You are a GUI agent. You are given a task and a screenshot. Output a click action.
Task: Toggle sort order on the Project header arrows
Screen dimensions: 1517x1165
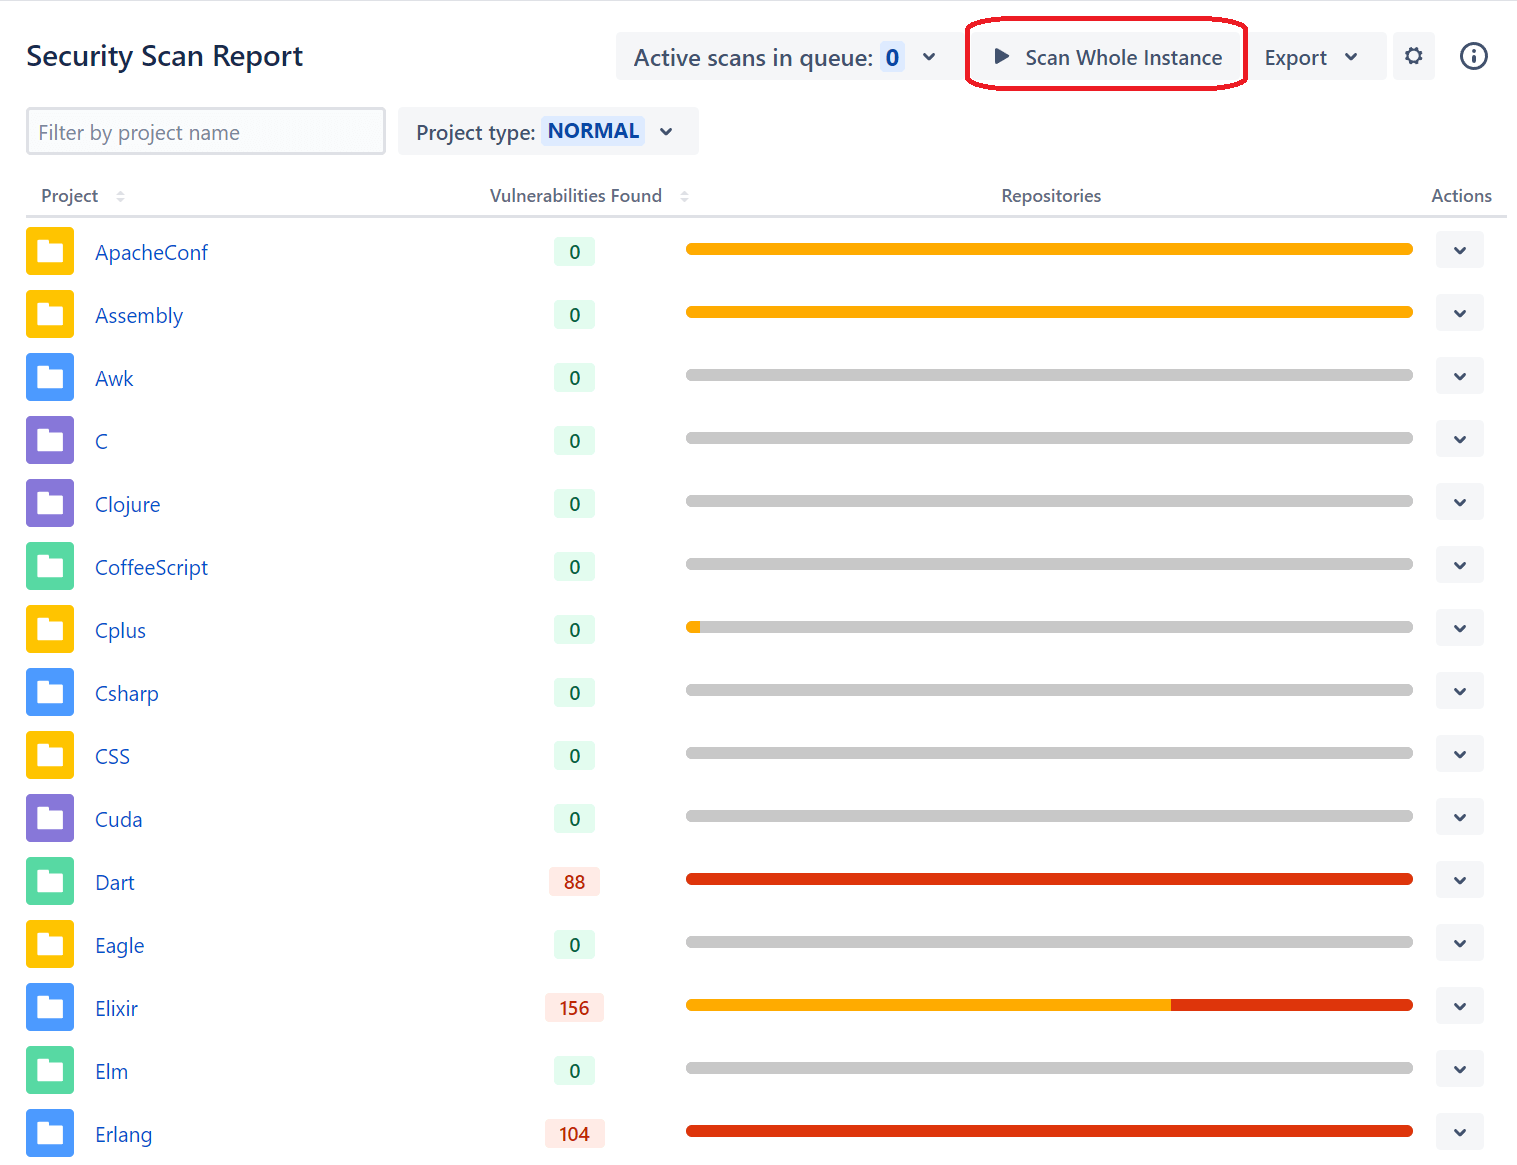point(120,196)
